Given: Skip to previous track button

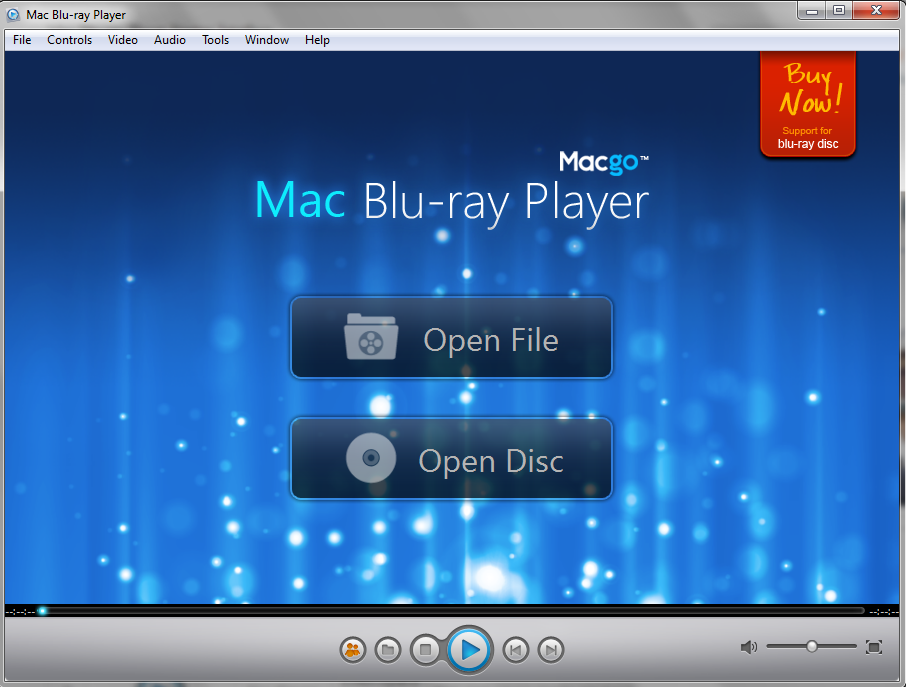Looking at the screenshot, I should tap(515, 650).
